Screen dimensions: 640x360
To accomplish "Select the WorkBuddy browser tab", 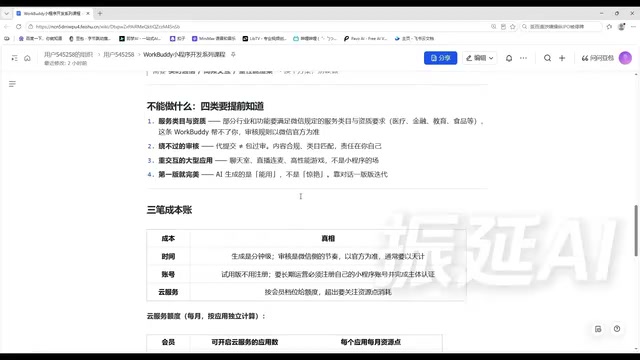I will [52, 13].
